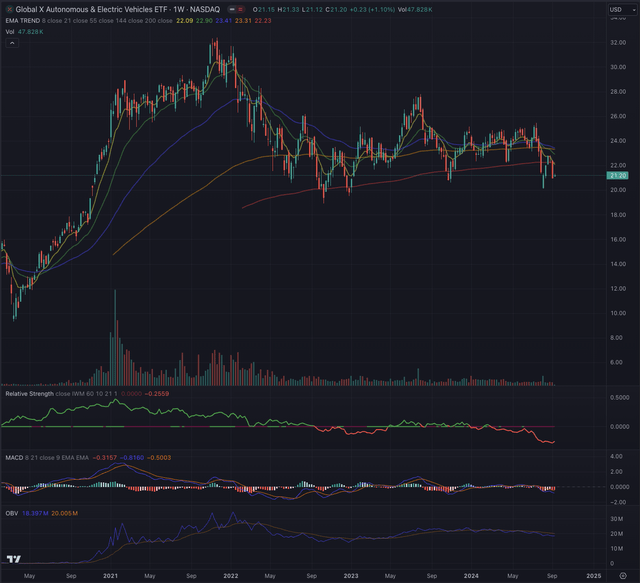
Task: Click the red EMA value 22.23
Action: click(x=263, y=20)
